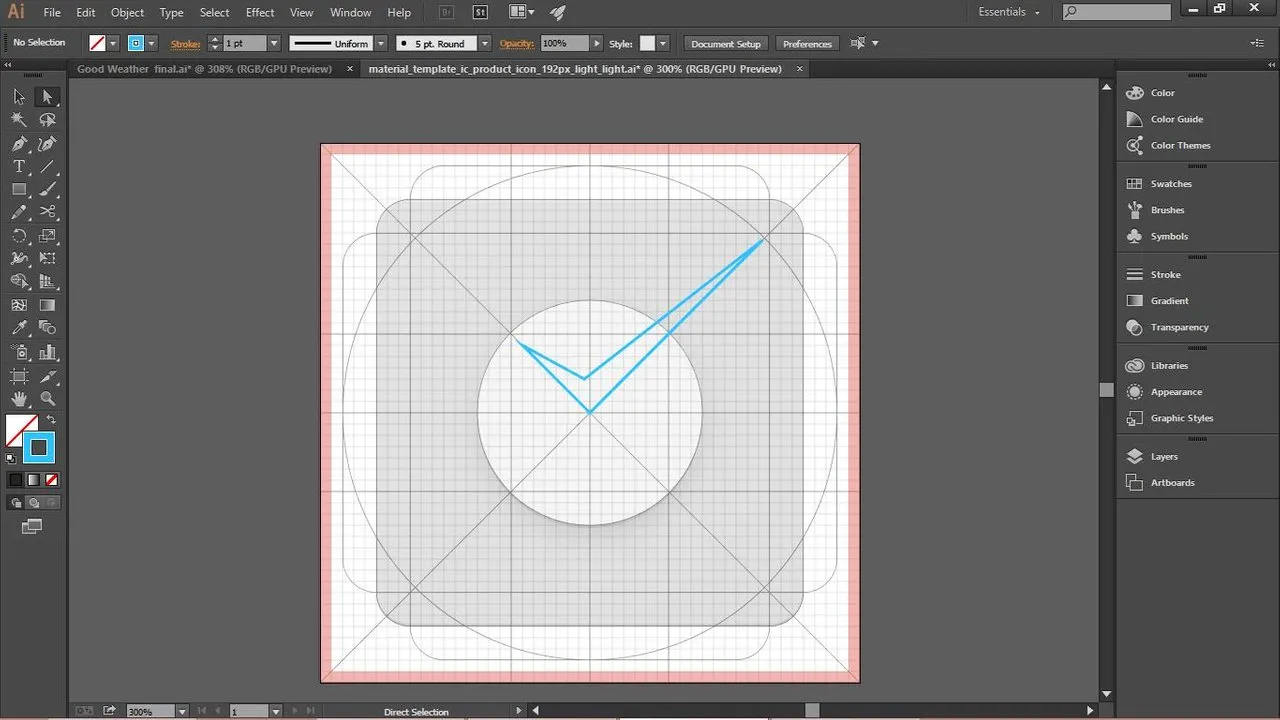Click the fill color box in toolbar
Image resolution: width=1280 pixels, height=720 pixels.
coord(18,428)
